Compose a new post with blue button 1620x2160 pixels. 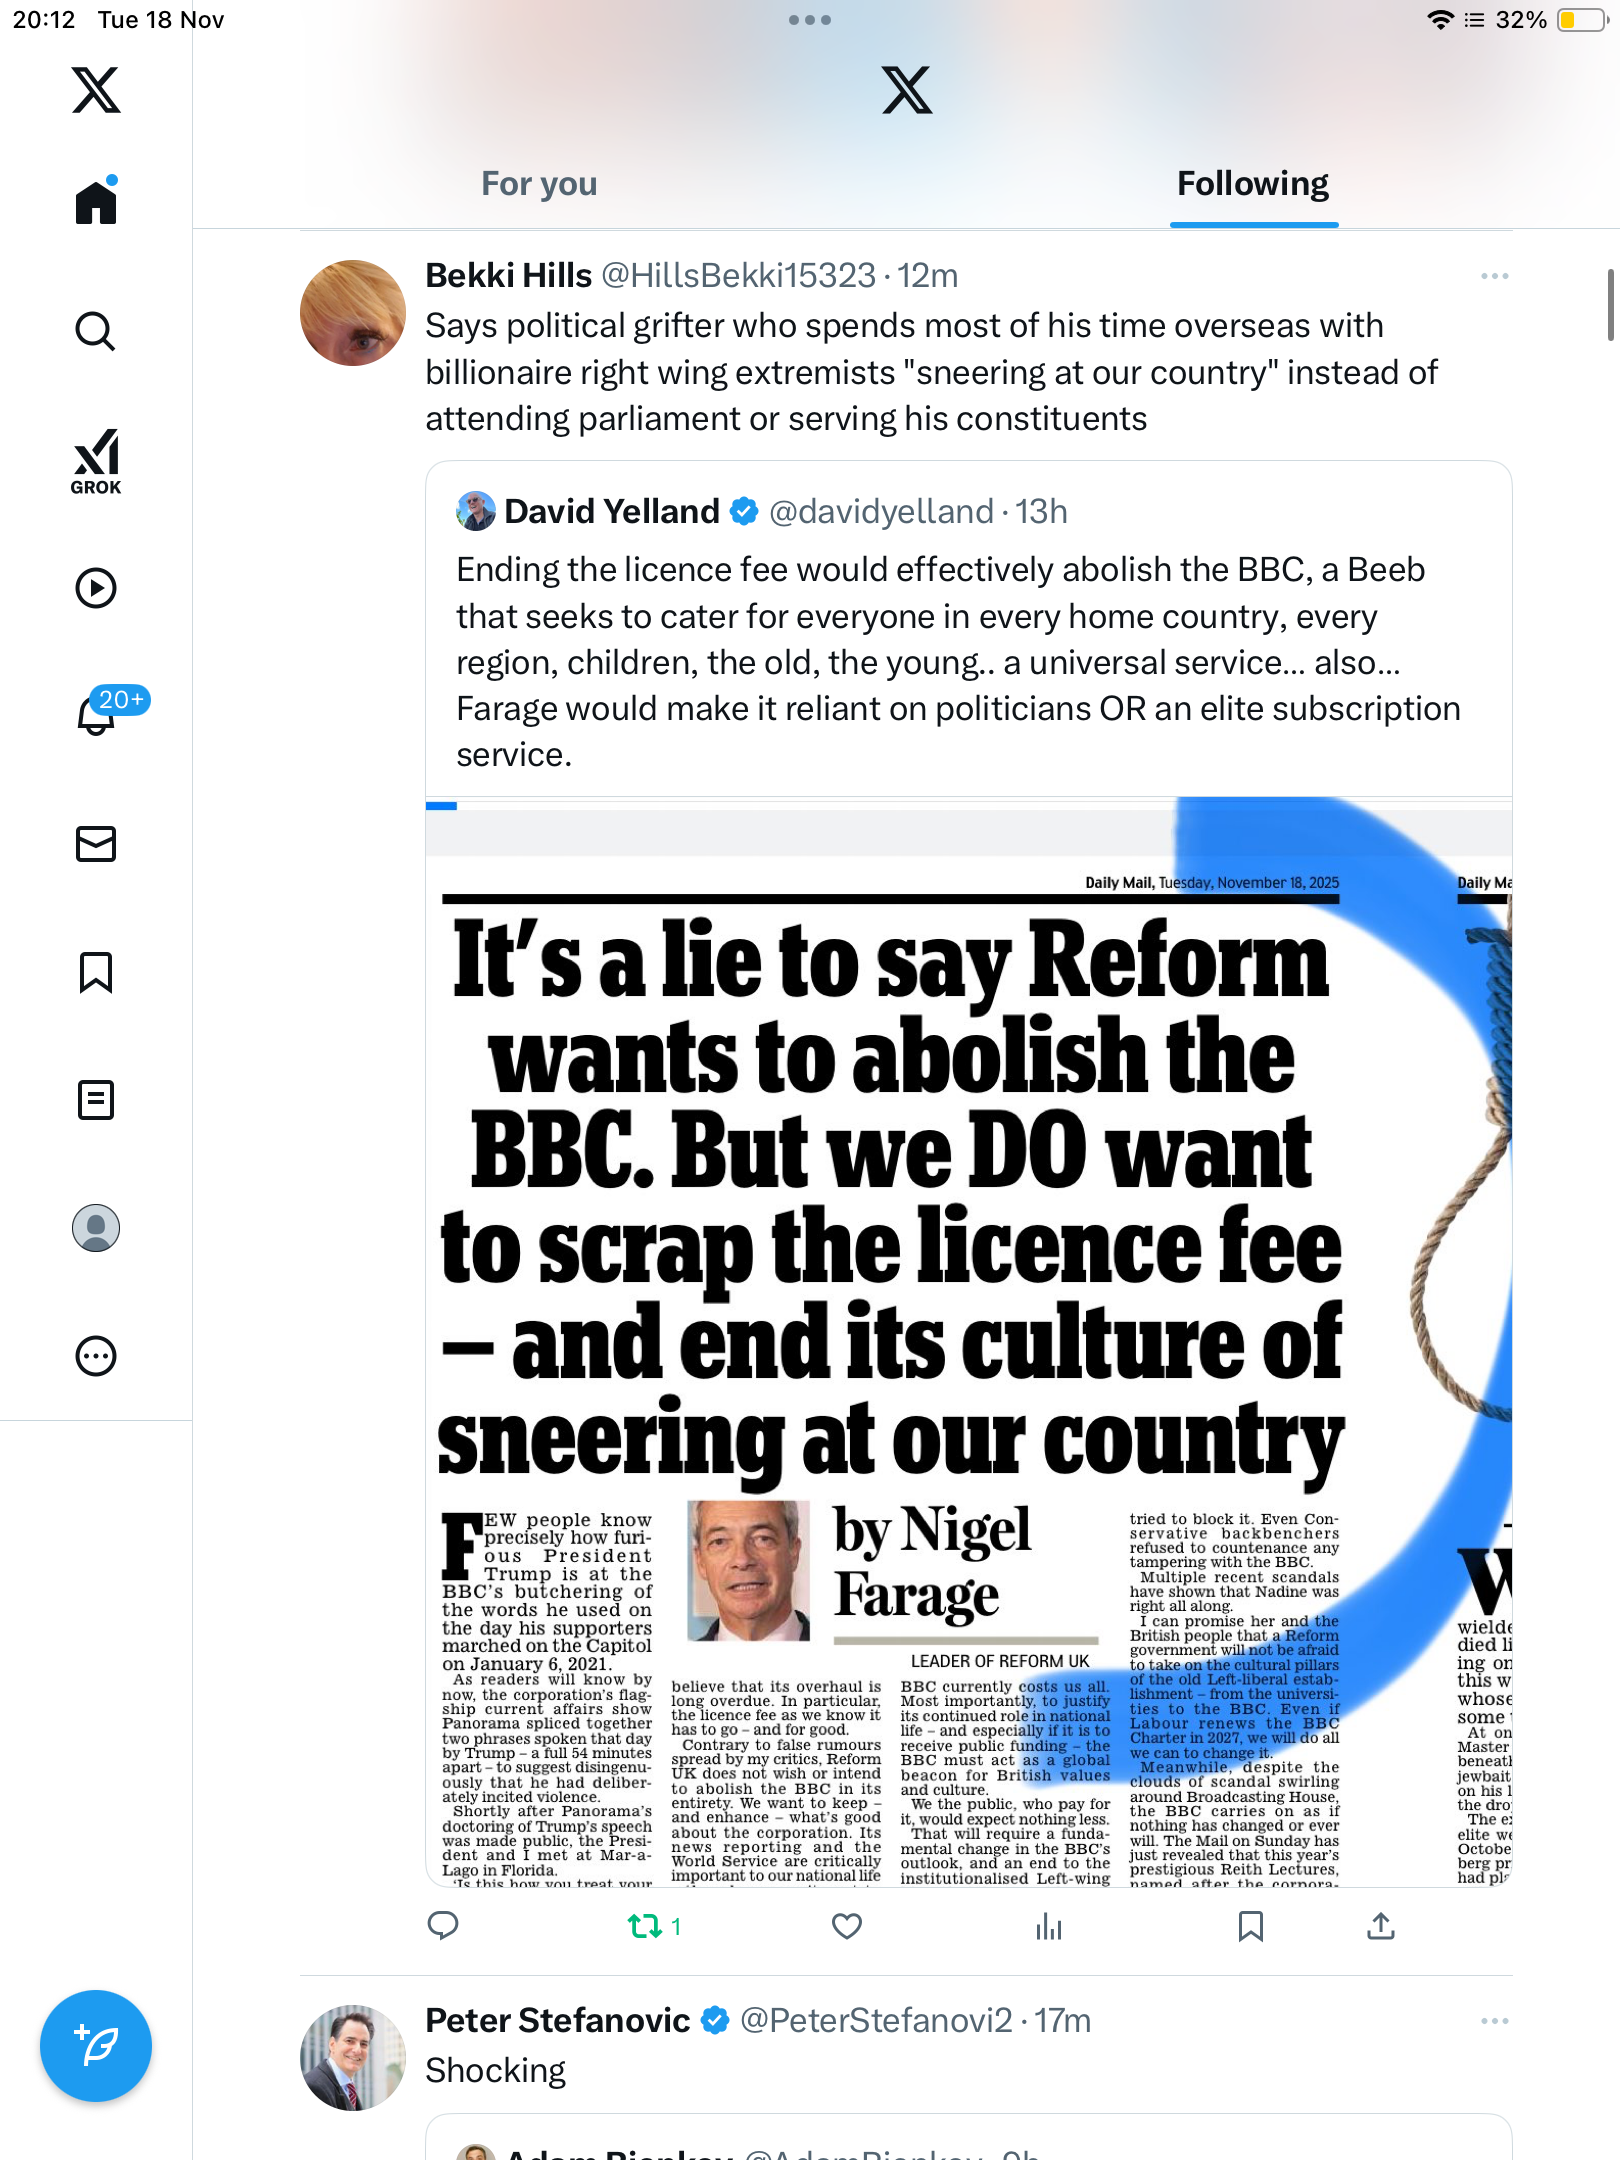[96, 2046]
